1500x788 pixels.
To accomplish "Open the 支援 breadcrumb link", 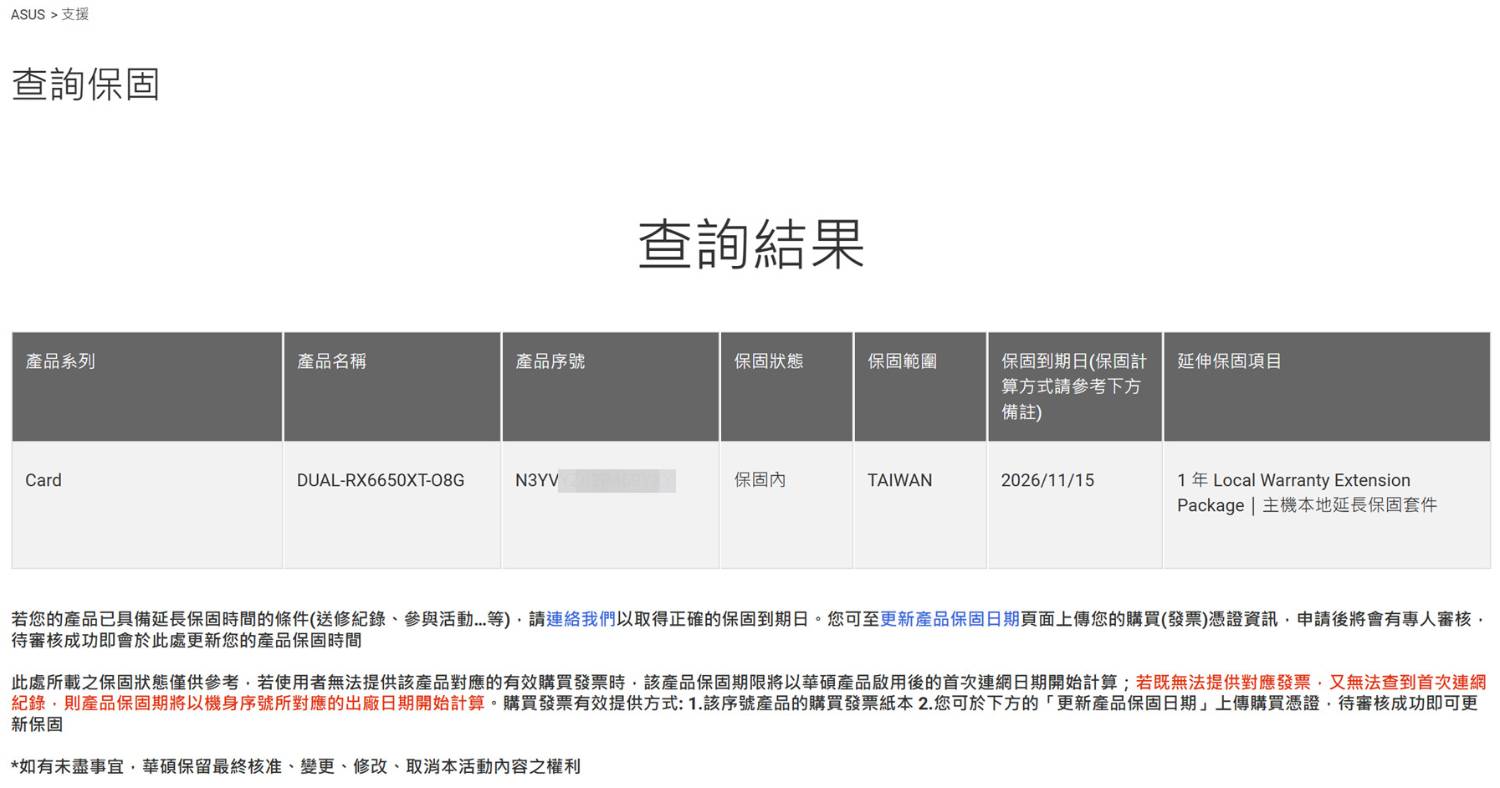I will (75, 14).
